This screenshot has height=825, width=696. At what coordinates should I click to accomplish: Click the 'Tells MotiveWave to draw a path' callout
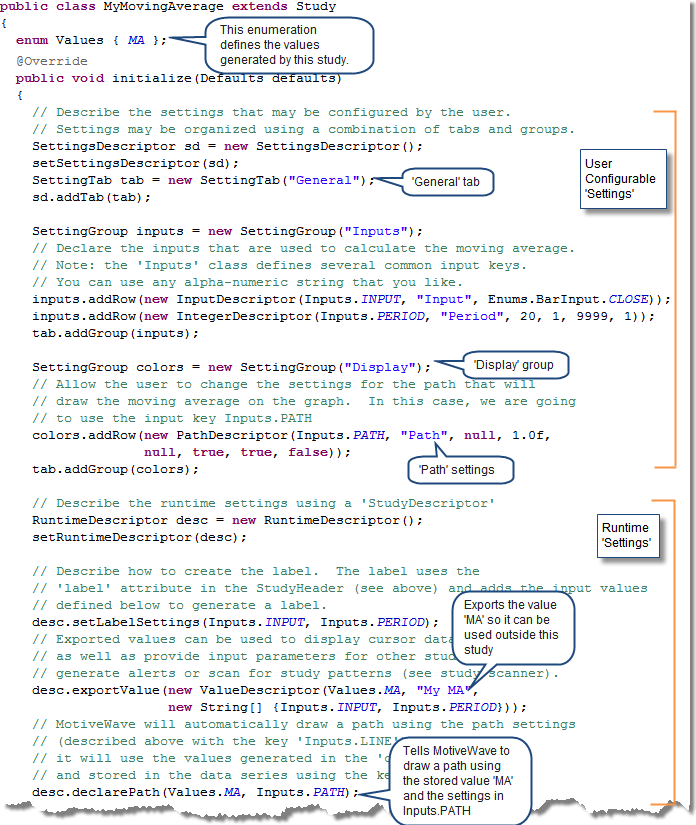(466, 782)
